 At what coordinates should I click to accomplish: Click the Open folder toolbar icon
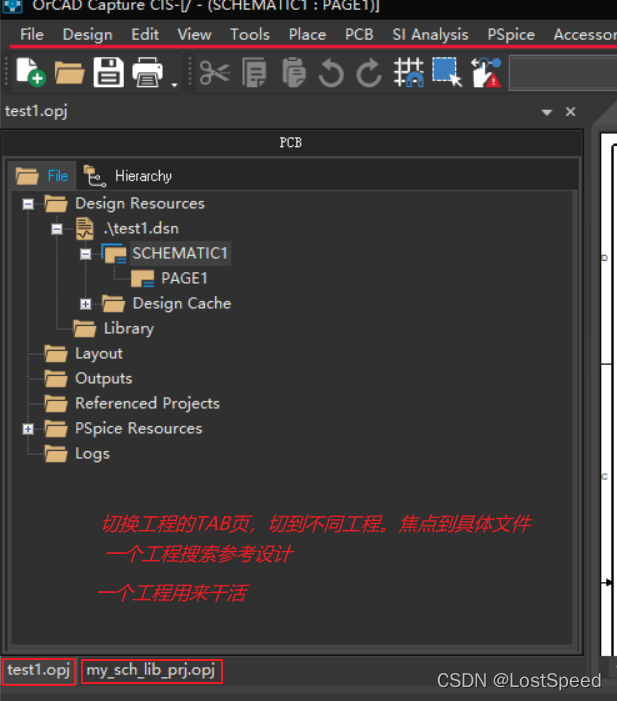pyautogui.click(x=69, y=72)
